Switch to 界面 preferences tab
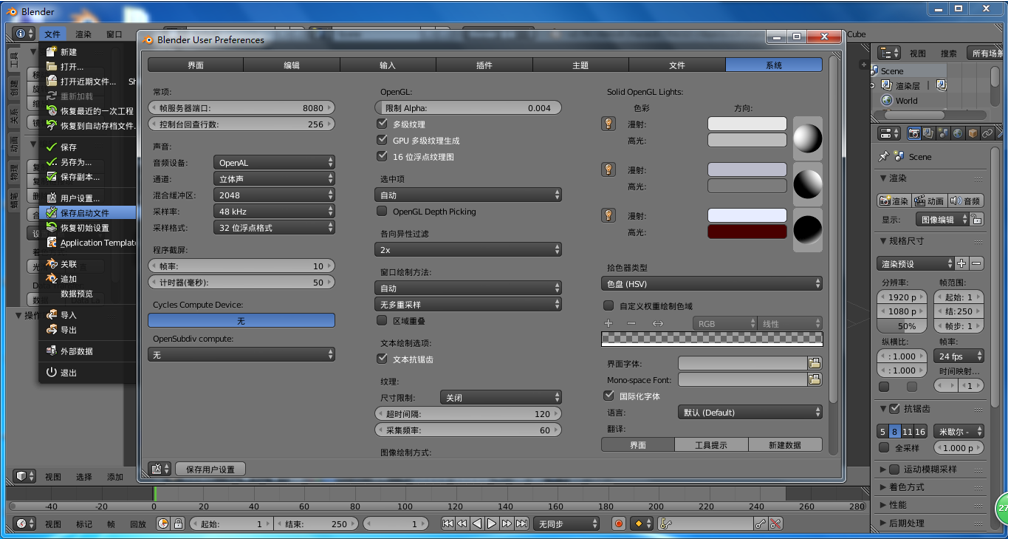This screenshot has width=1009, height=539. click(196, 65)
